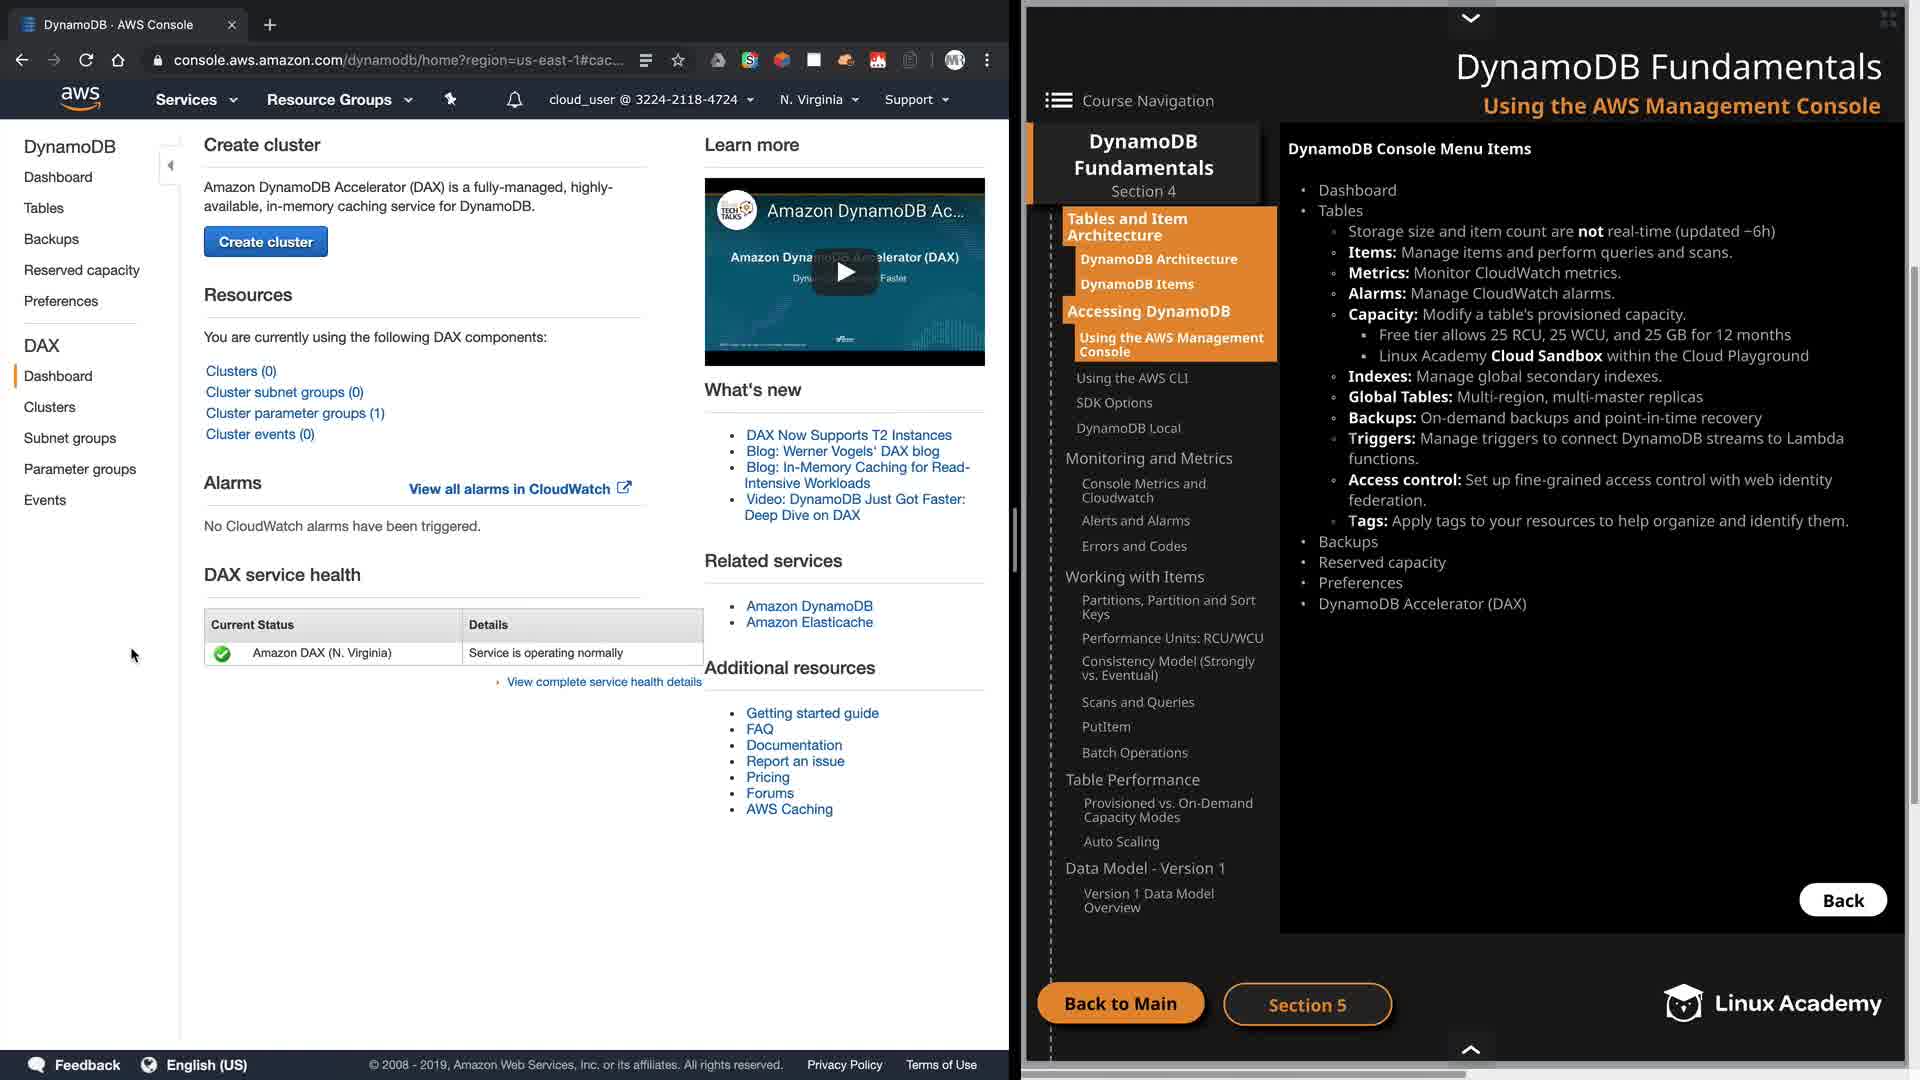The height and width of the screenshot is (1080, 1920).
Task: Open the N. Virginia region dropdown
Action: (819, 100)
